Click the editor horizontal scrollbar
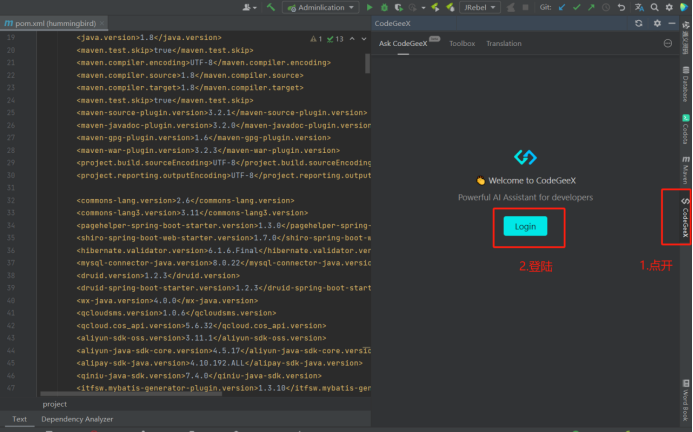The image size is (693, 432). (131, 393)
